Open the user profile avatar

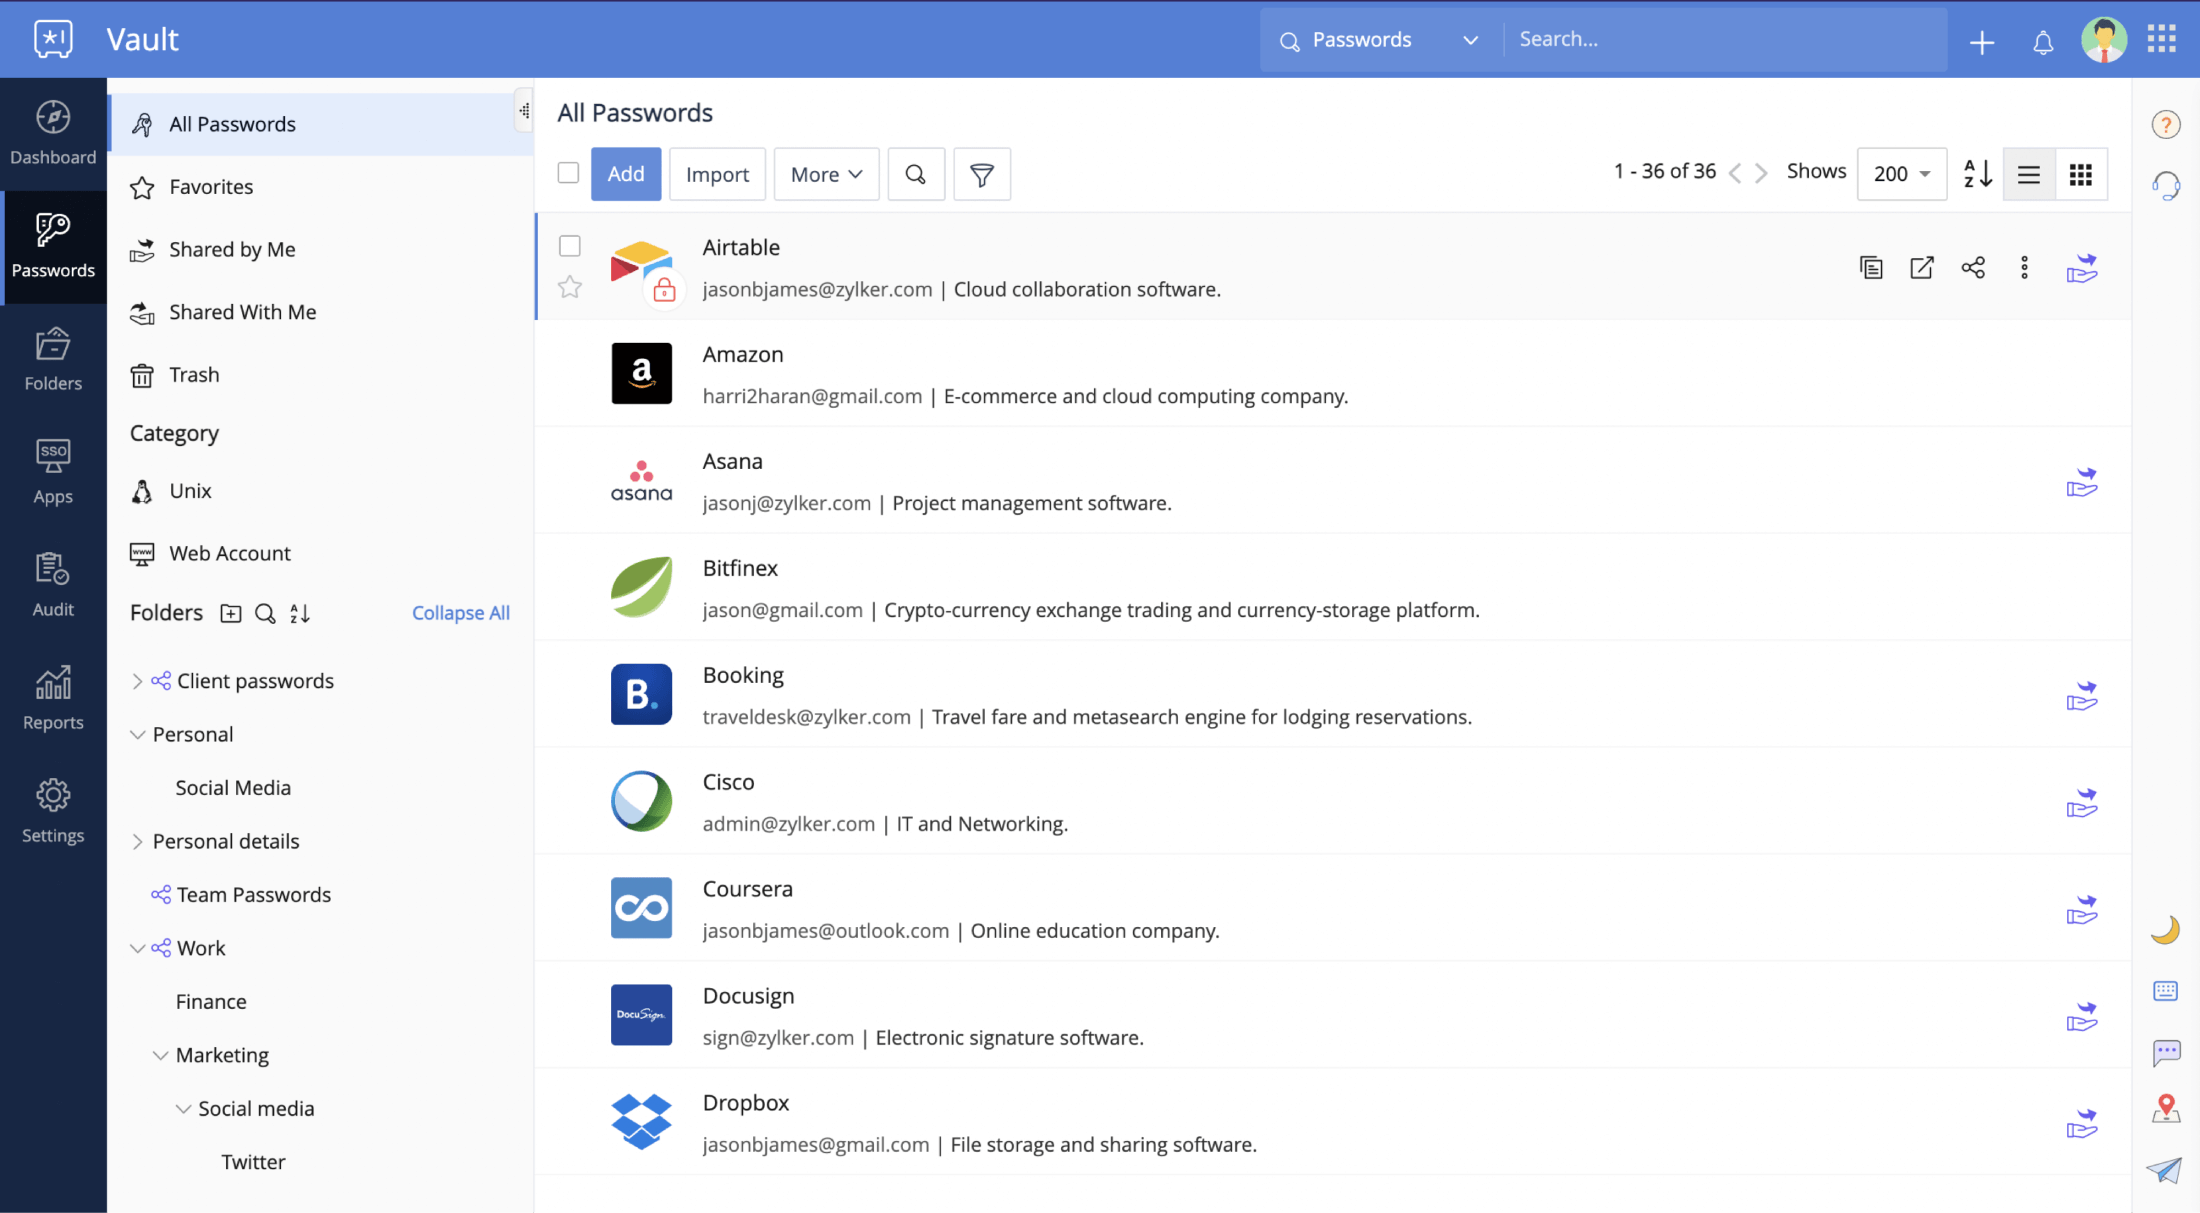click(x=2104, y=40)
